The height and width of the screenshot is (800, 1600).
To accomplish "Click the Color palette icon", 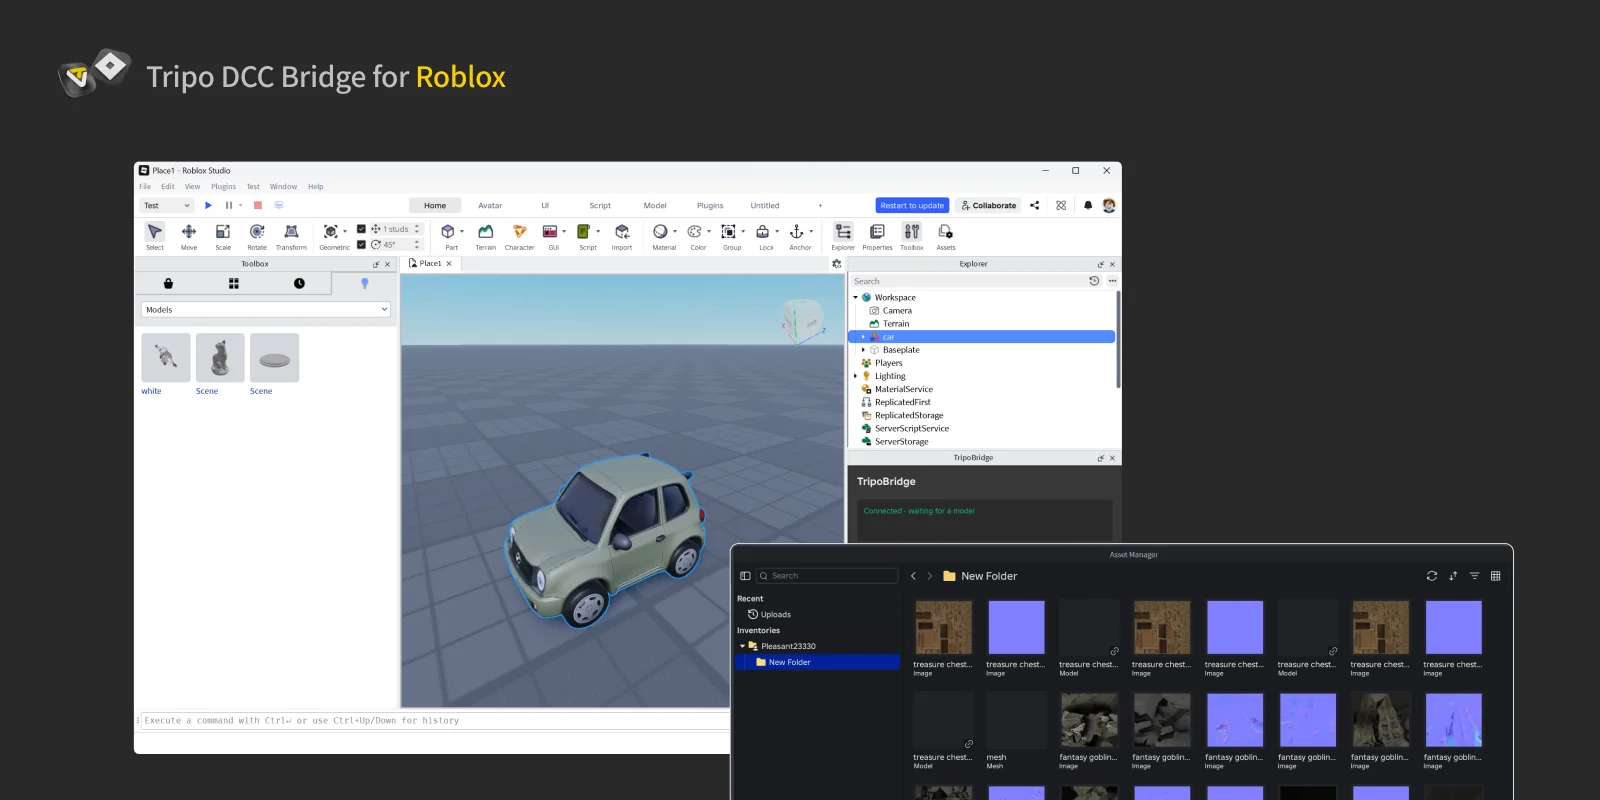I will (694, 232).
